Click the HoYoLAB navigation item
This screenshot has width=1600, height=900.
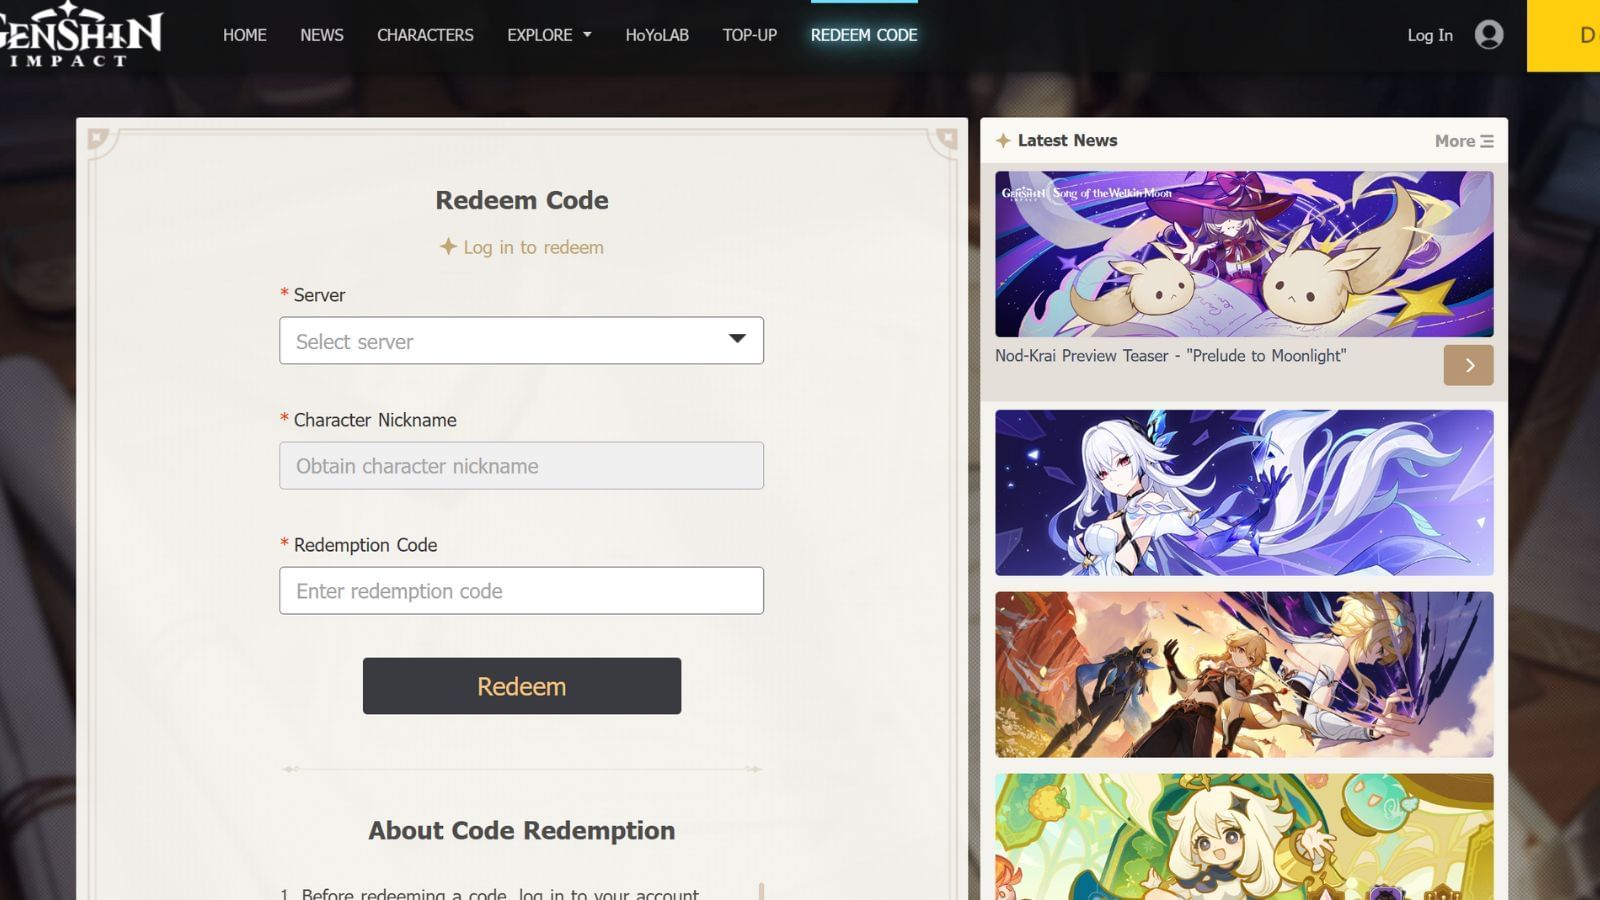(657, 35)
